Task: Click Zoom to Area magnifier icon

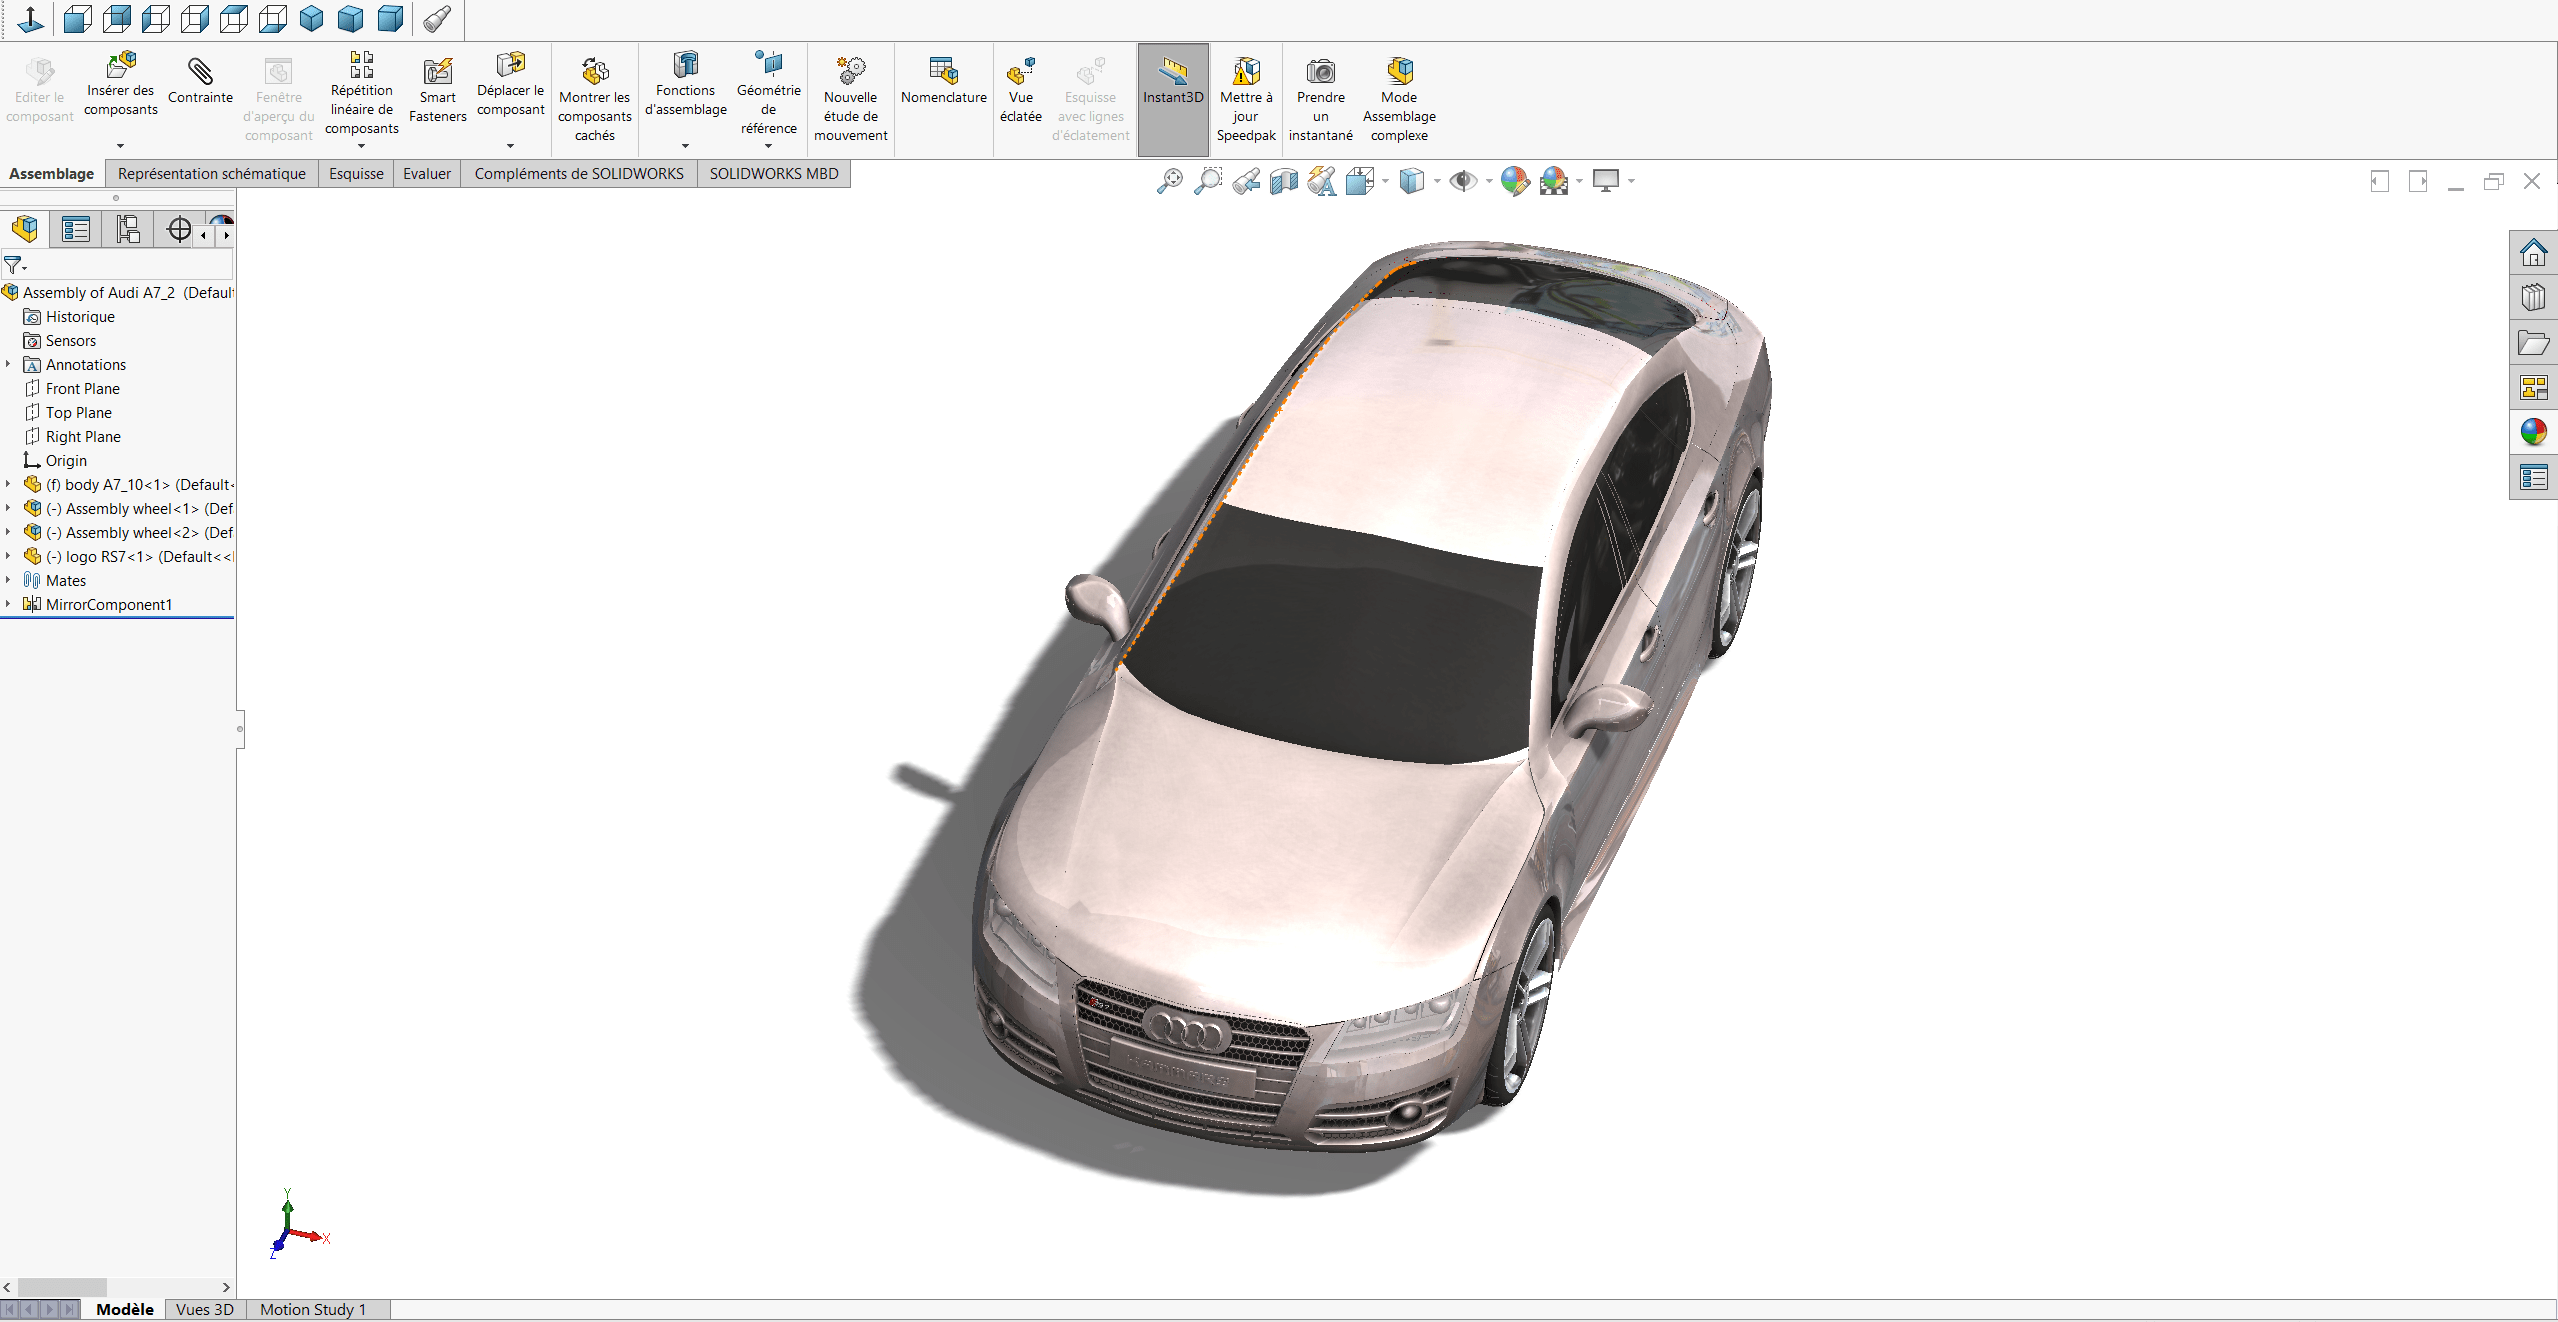Action: pyautogui.click(x=1208, y=181)
